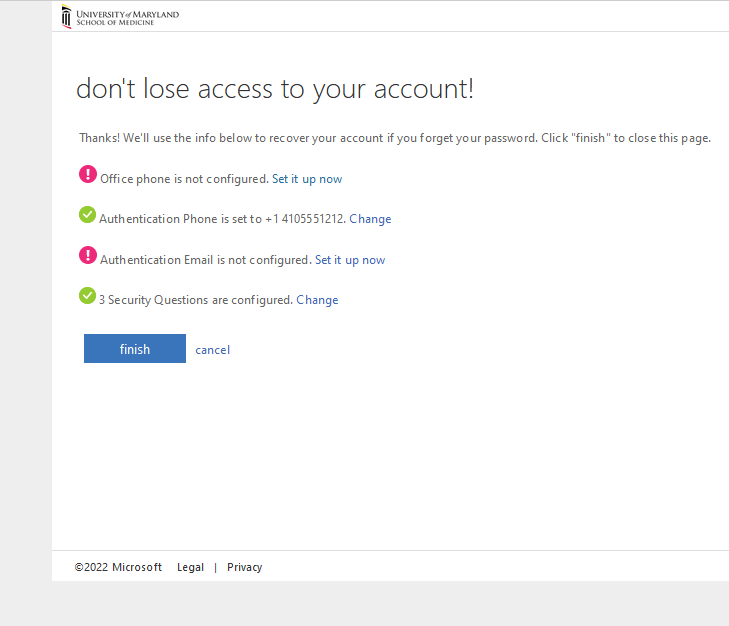729x626 pixels.
Task: Open the Privacy link in footer
Action: point(244,567)
